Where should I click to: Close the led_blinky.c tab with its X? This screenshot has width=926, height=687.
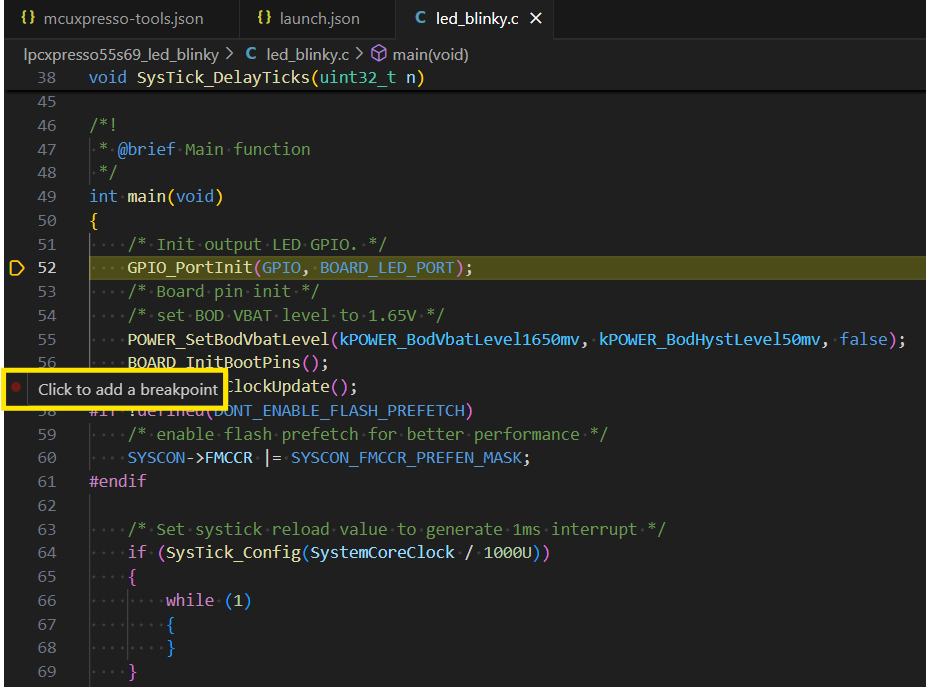(533, 17)
